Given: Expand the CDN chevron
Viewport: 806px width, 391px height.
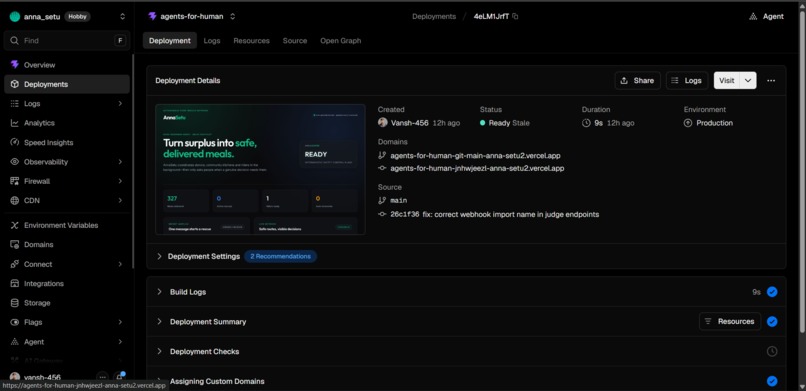Looking at the screenshot, I should (x=120, y=200).
